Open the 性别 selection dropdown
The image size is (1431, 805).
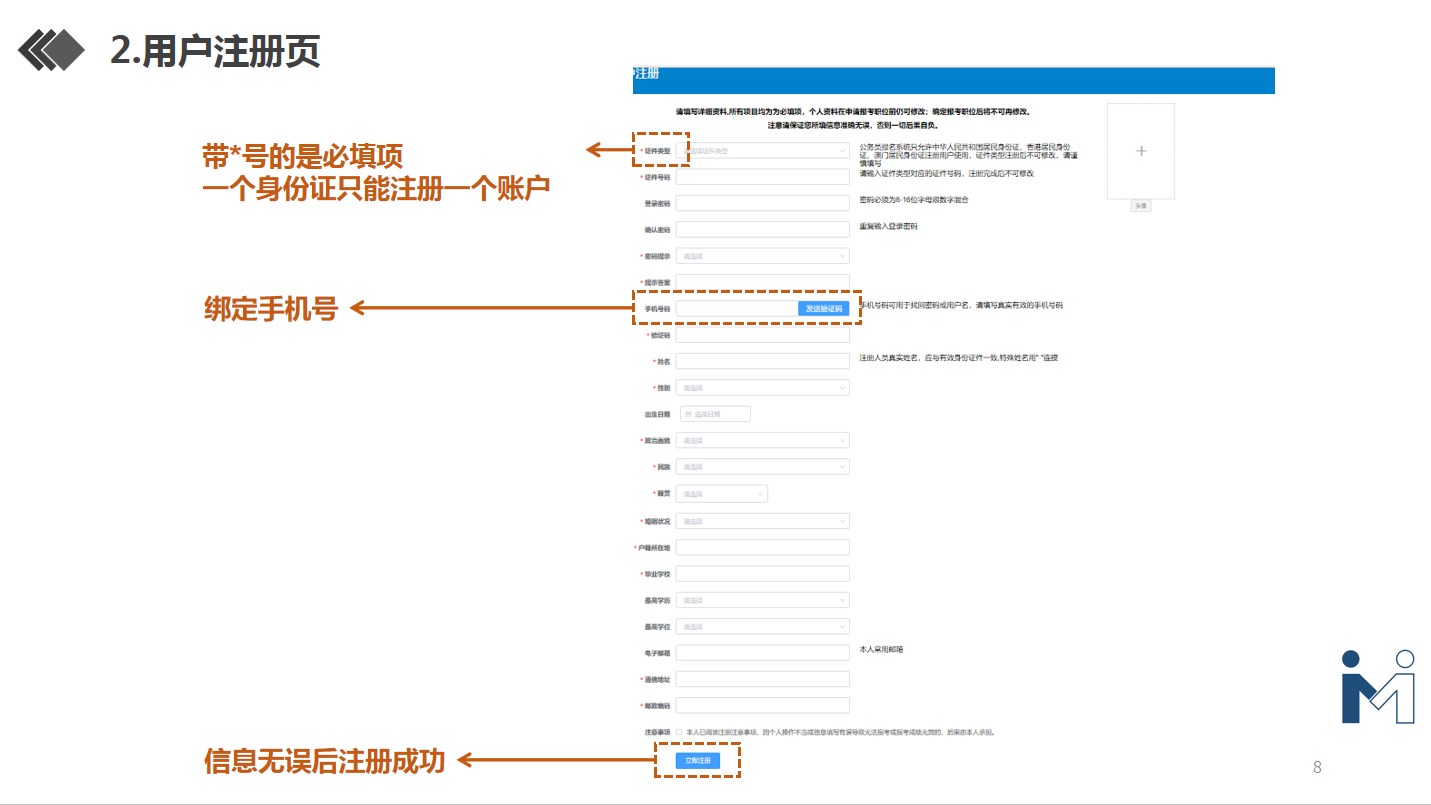click(x=762, y=387)
